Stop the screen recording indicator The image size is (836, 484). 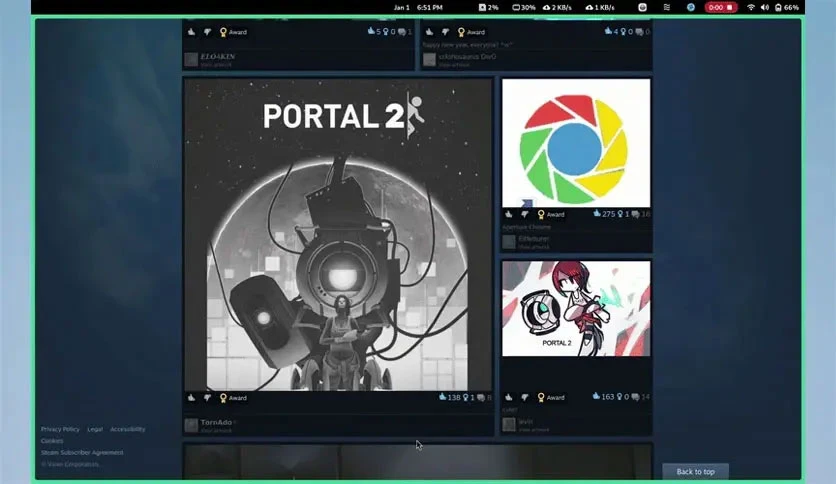click(x=721, y=7)
